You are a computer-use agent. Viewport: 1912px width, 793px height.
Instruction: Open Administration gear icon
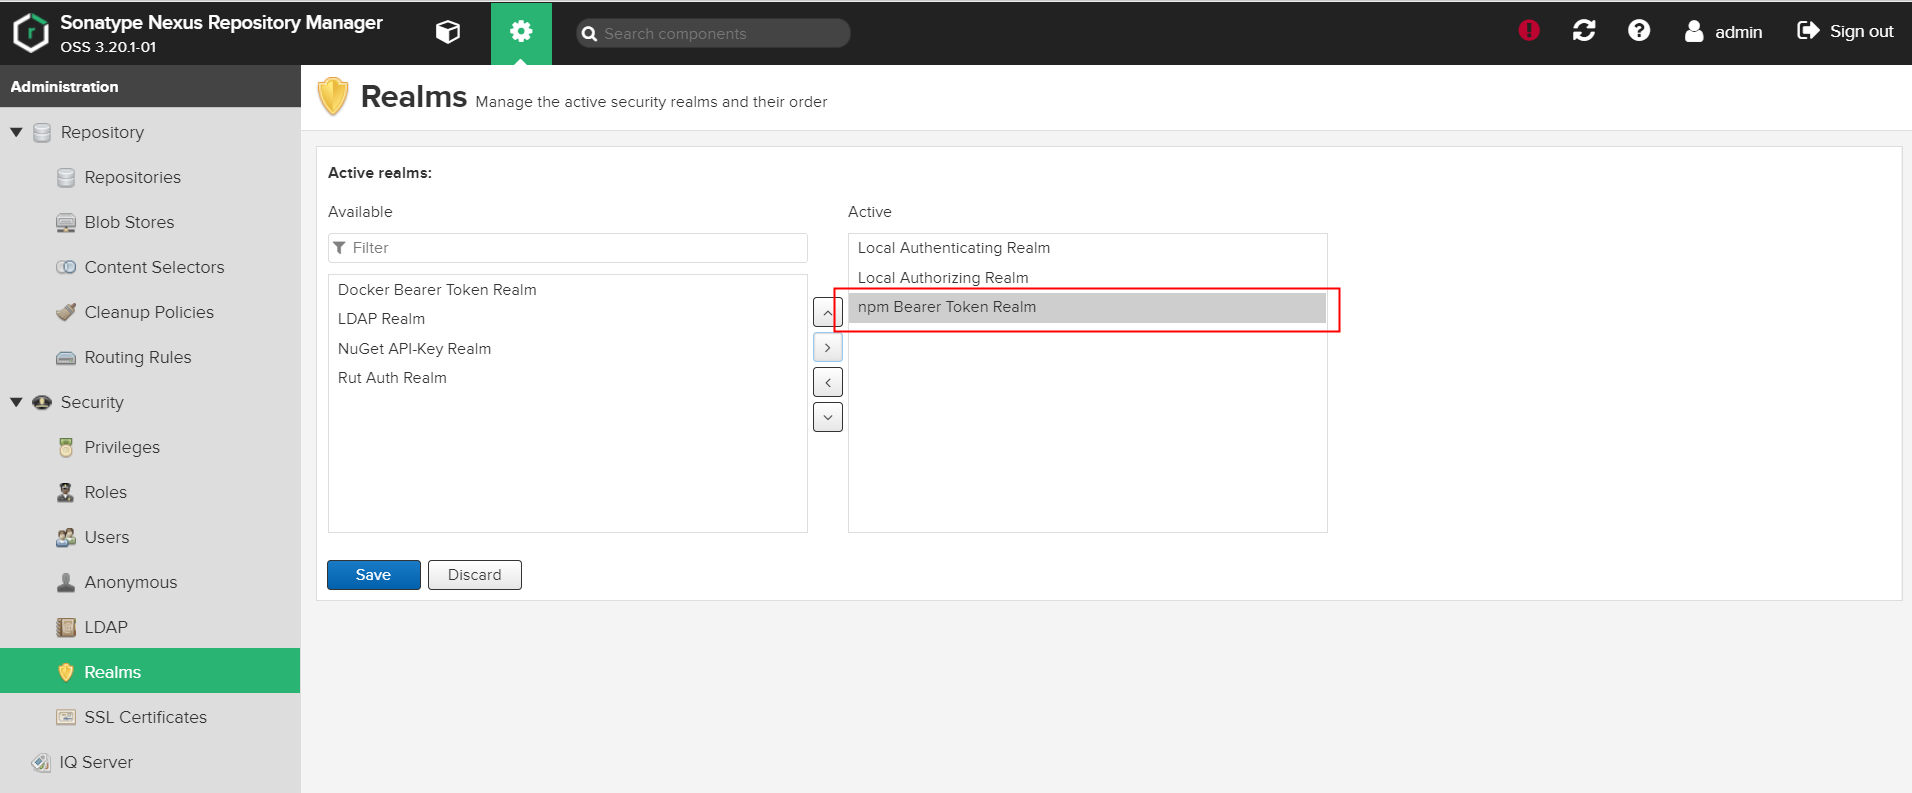521,32
